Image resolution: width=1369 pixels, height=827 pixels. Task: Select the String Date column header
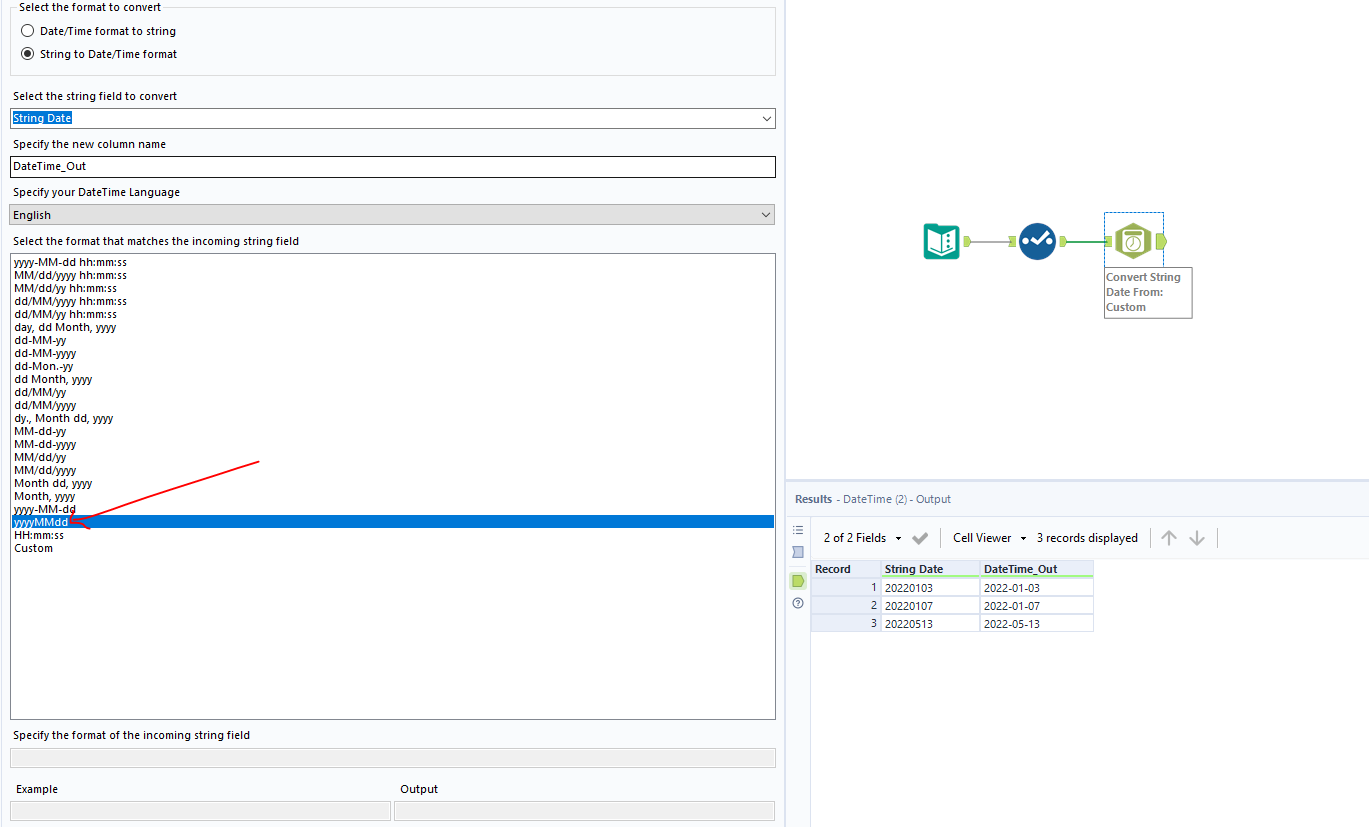point(913,568)
